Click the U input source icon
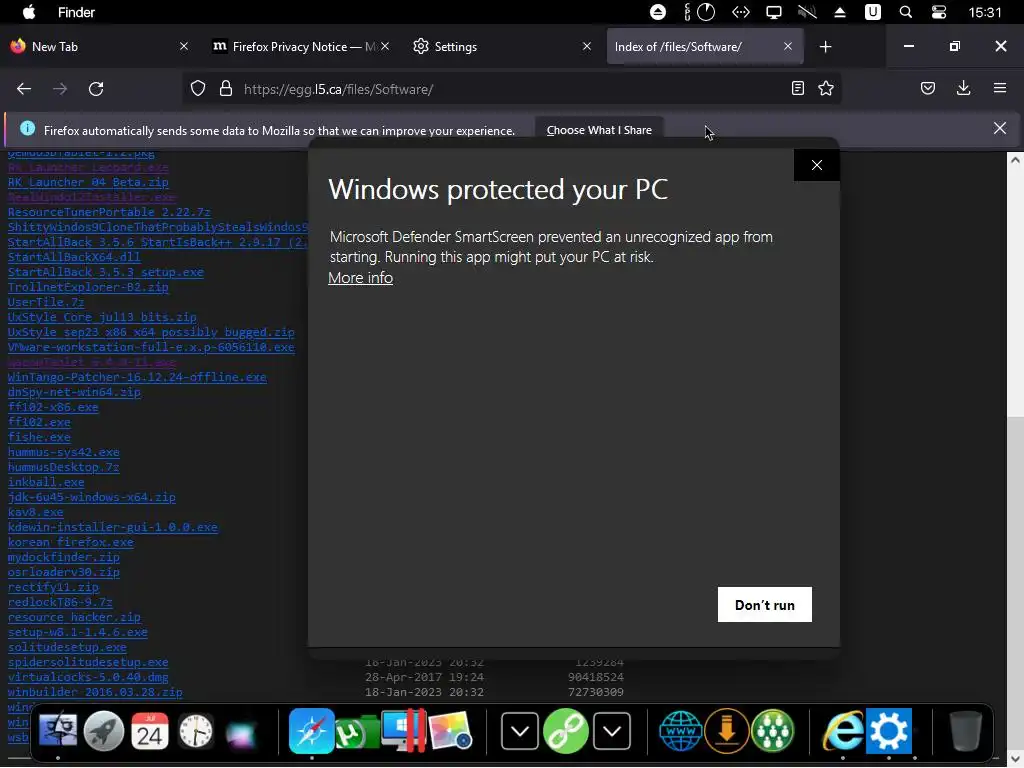Image resolution: width=1024 pixels, height=768 pixels. pyautogui.click(x=872, y=12)
